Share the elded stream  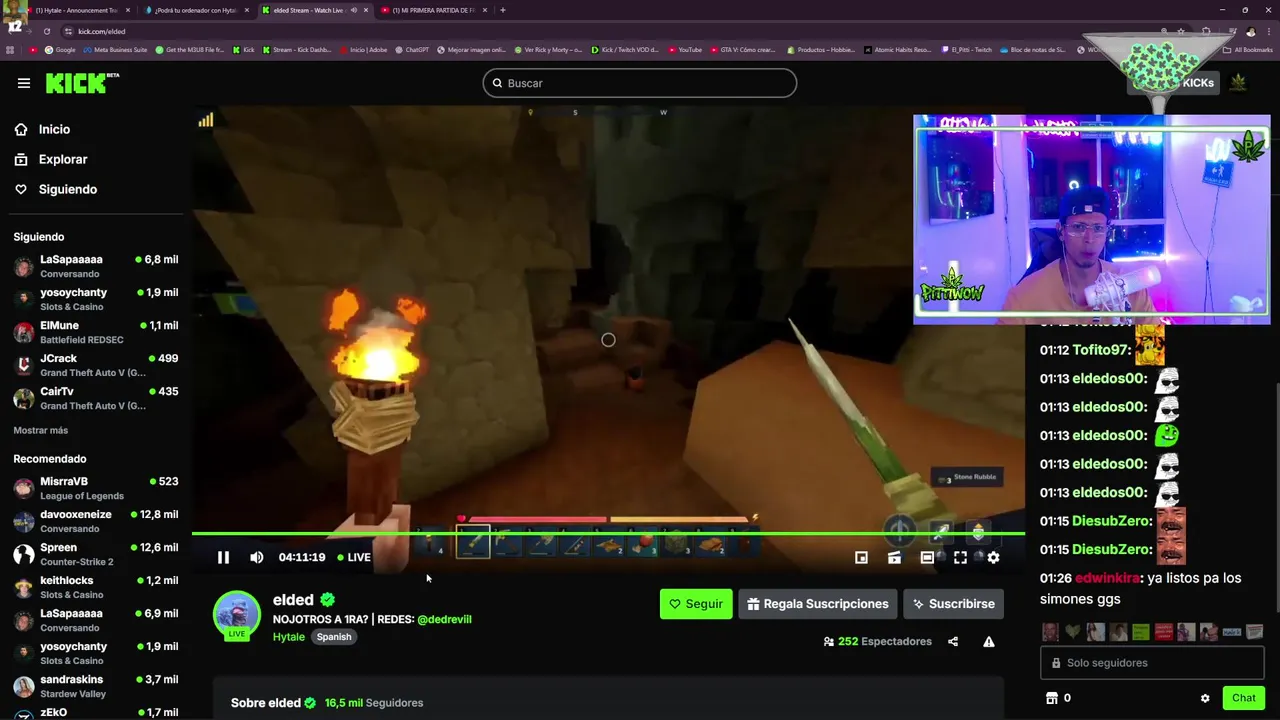click(x=953, y=641)
